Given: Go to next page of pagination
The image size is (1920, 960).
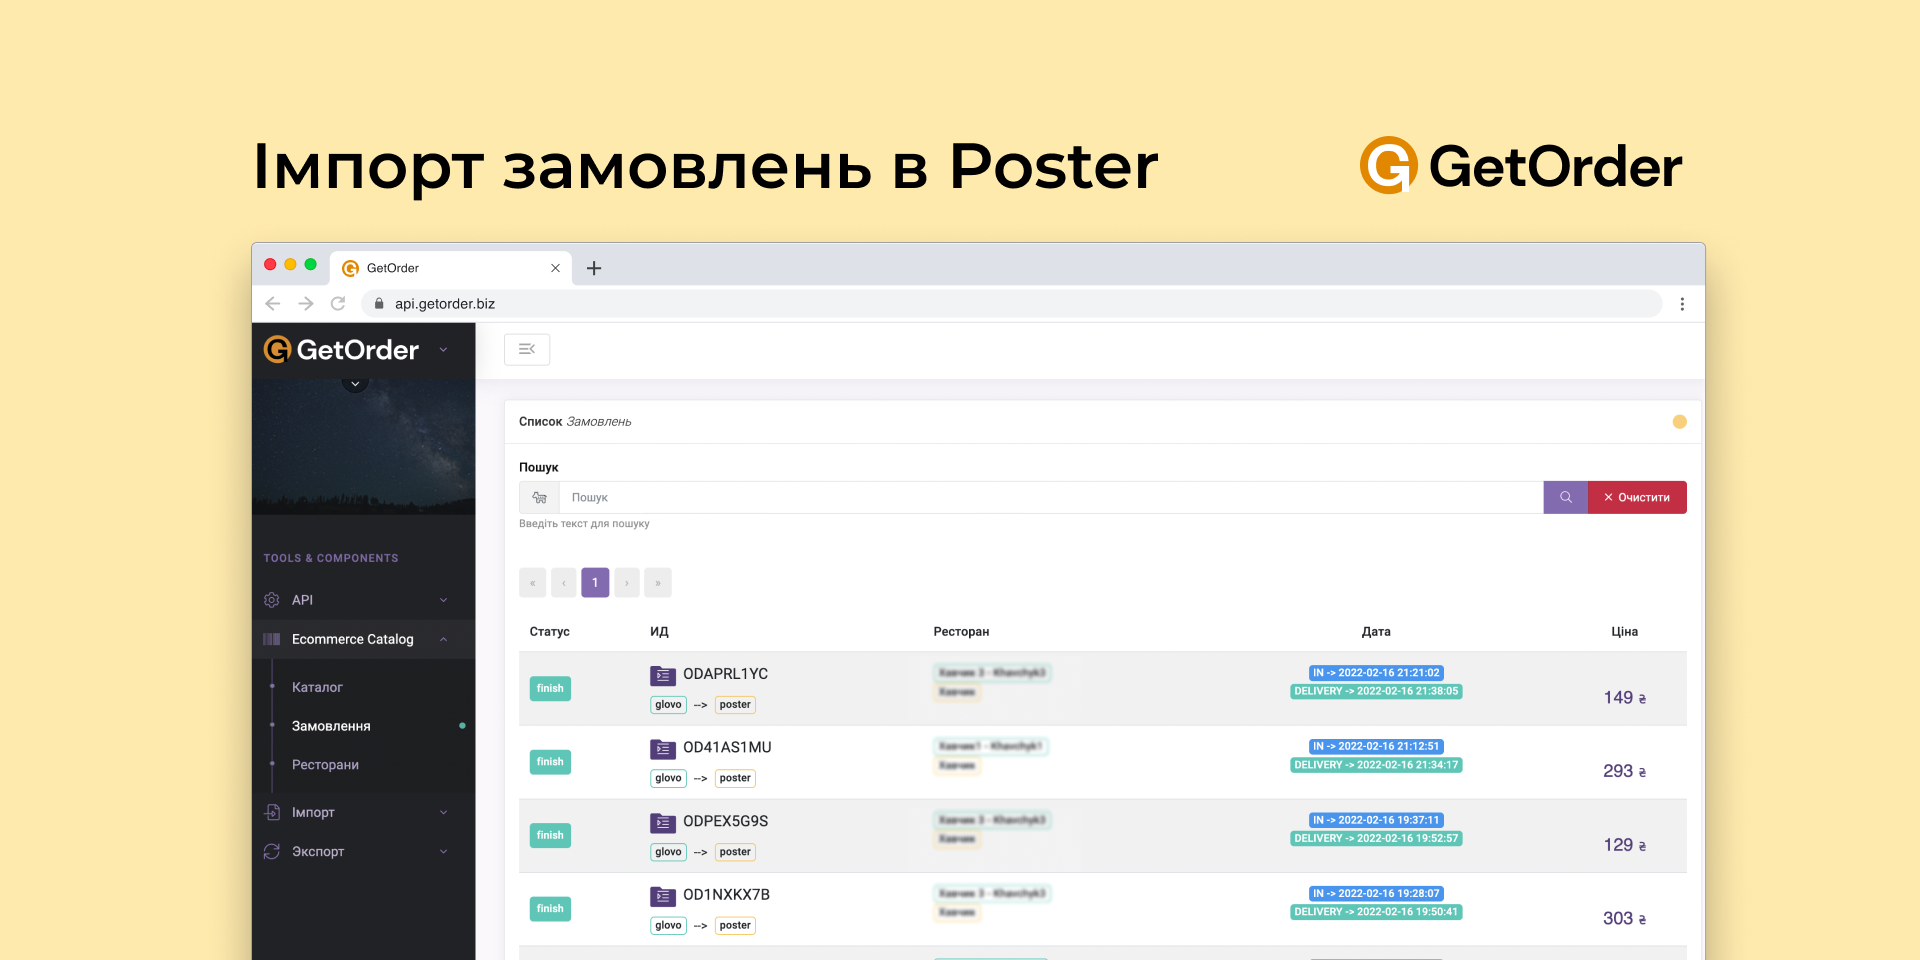Looking at the screenshot, I should (x=627, y=583).
